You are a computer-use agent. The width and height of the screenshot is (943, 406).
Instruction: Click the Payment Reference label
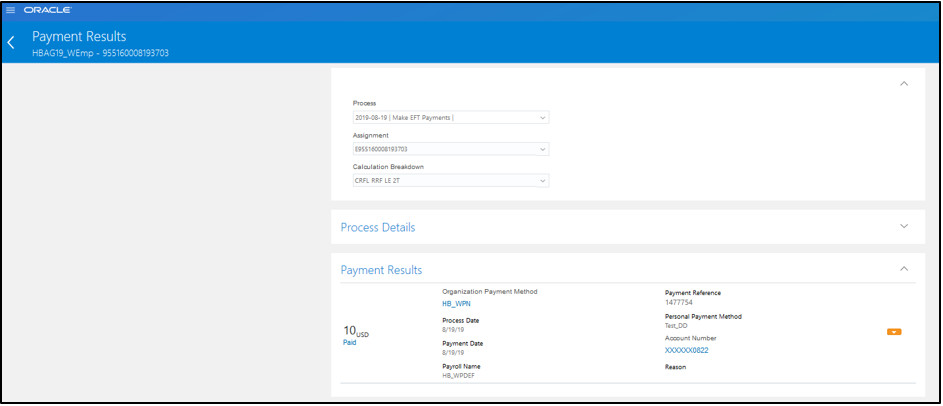point(693,293)
